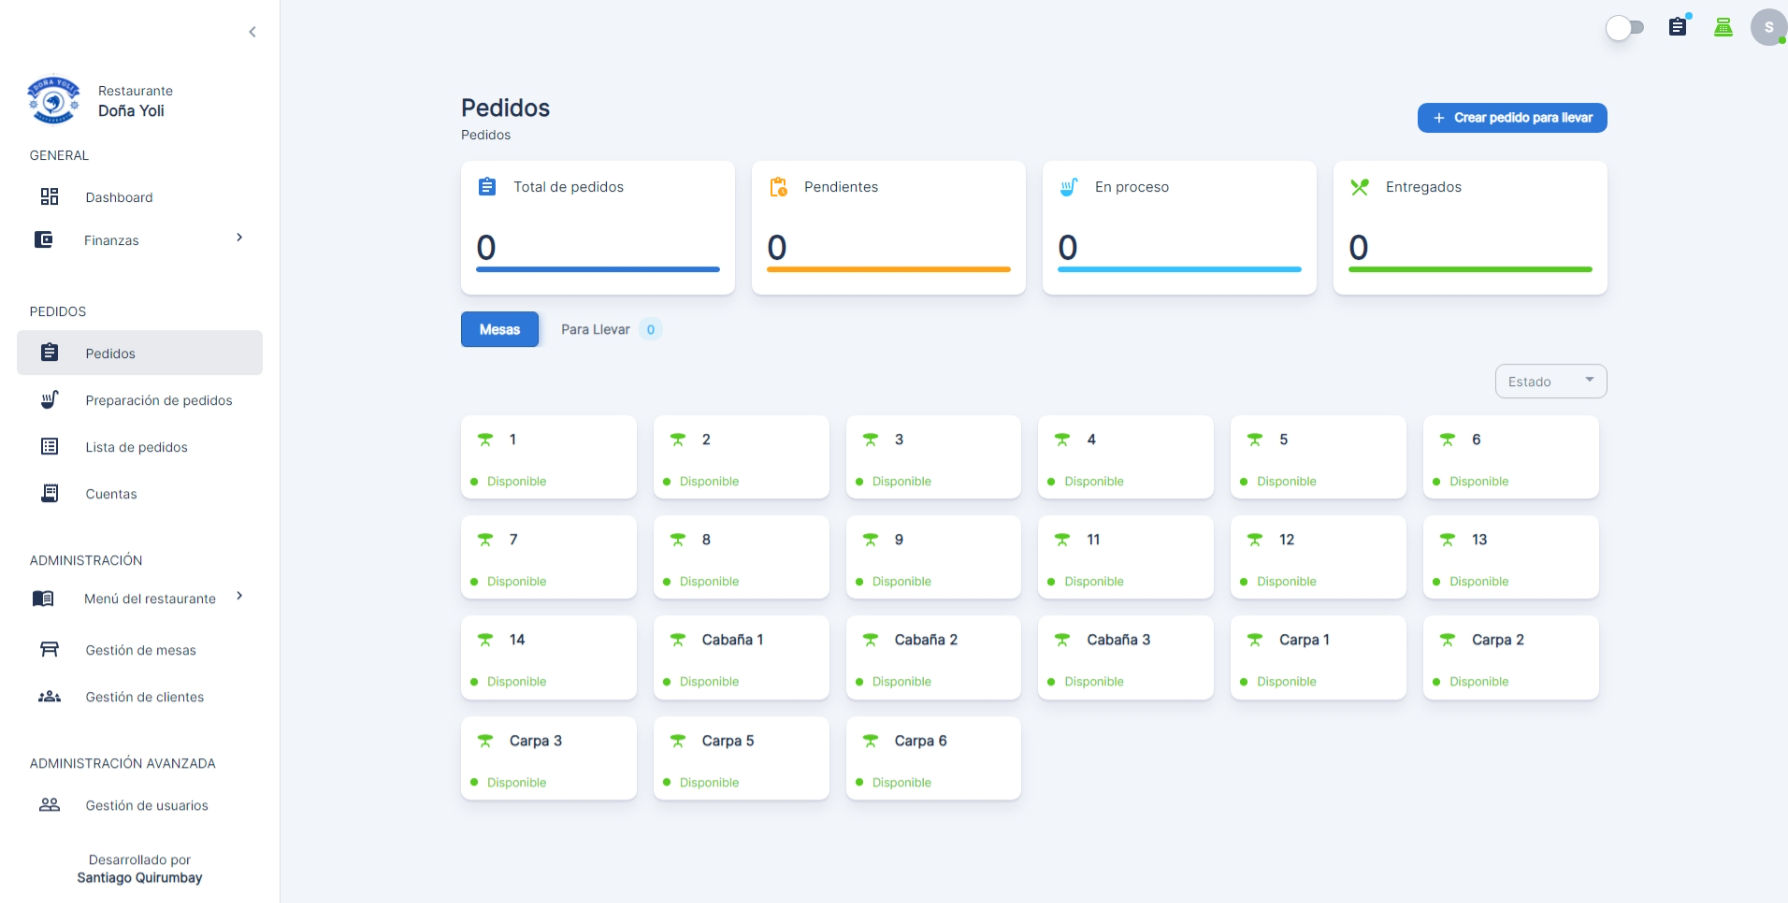Image resolution: width=1788 pixels, height=903 pixels.
Task: Click the En proceso summary card
Action: [x=1179, y=228]
